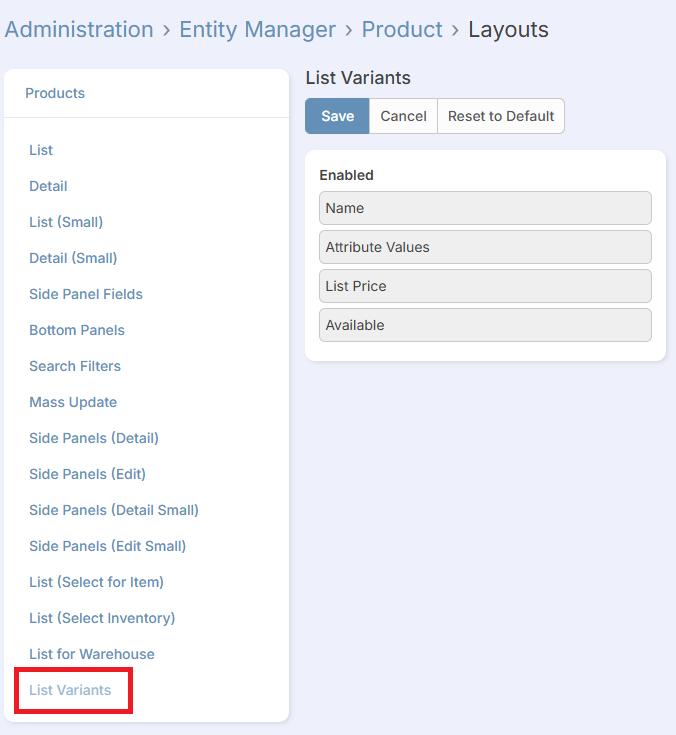Open Product breadcrumb link
This screenshot has height=735, width=676.
[x=402, y=30]
